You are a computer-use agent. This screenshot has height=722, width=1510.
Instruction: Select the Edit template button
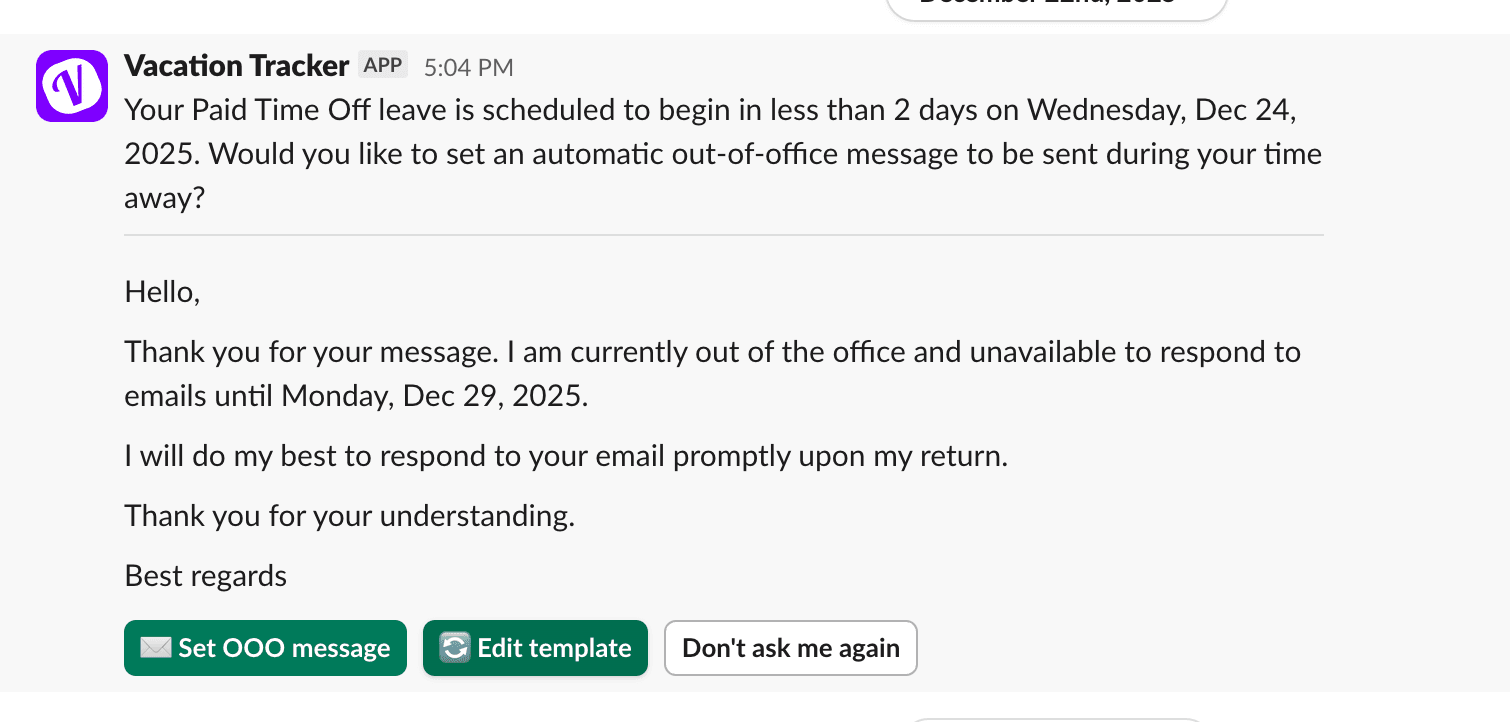point(535,648)
